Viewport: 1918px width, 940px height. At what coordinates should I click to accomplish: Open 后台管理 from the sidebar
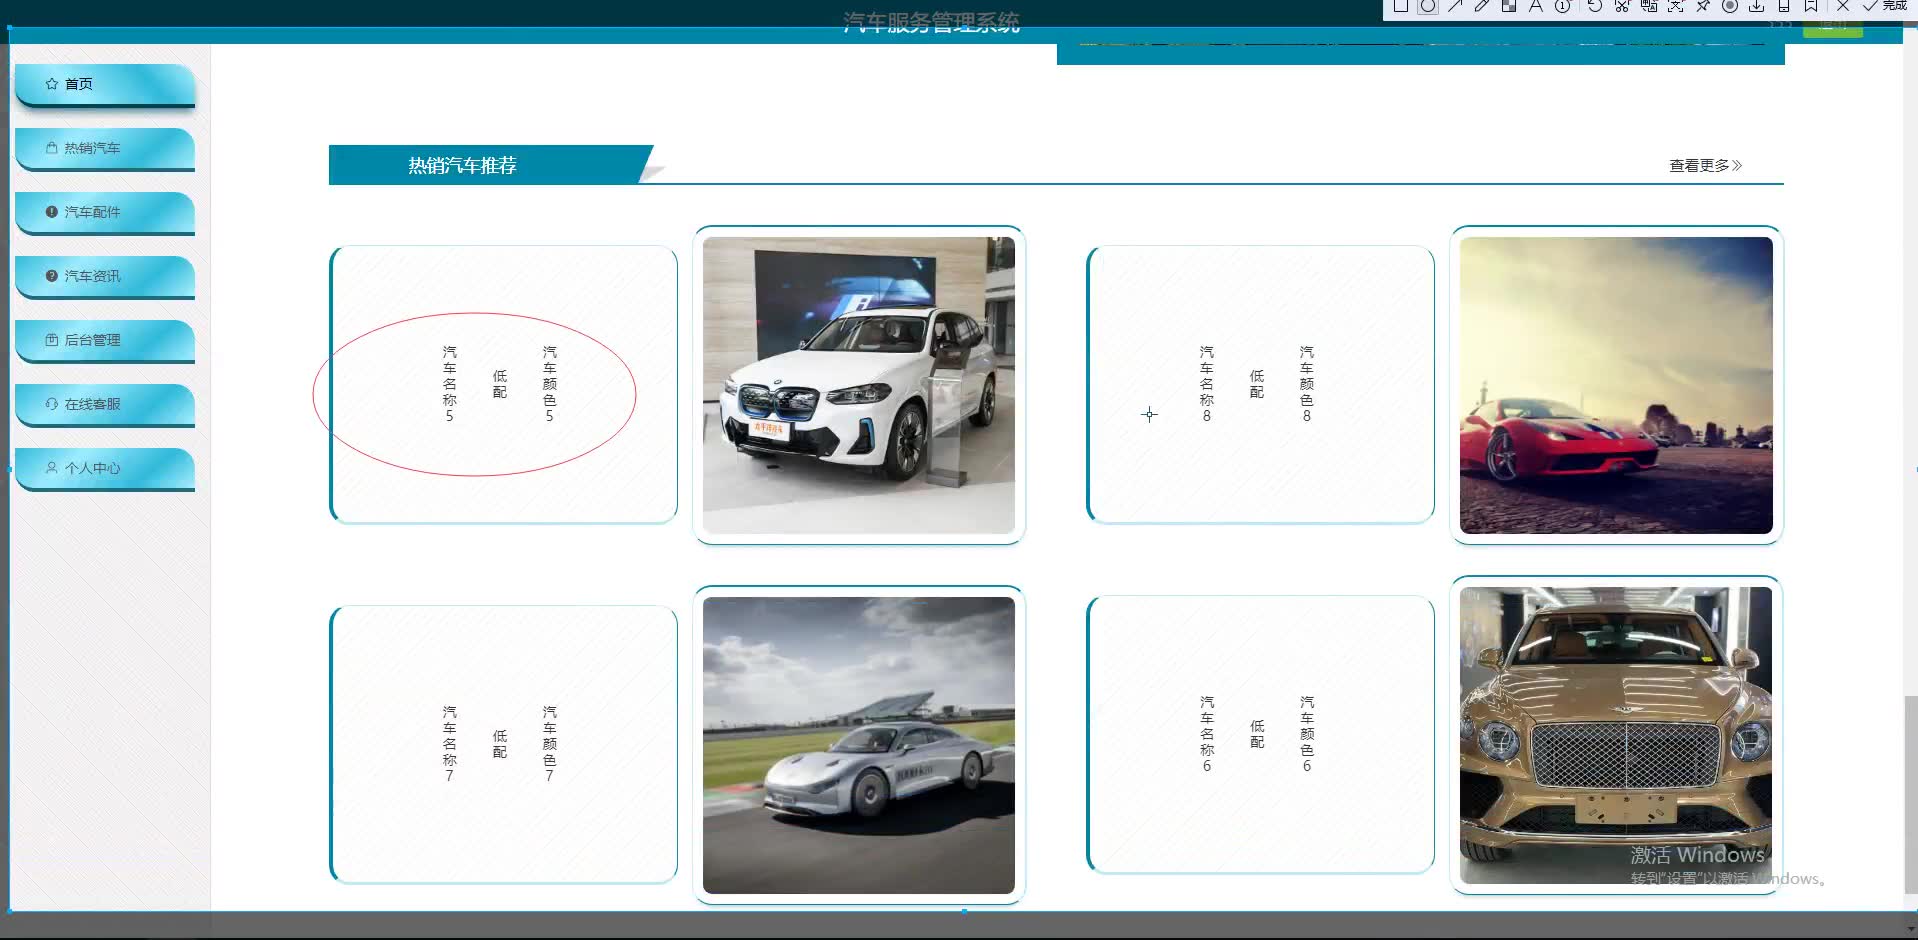pyautogui.click(x=104, y=340)
